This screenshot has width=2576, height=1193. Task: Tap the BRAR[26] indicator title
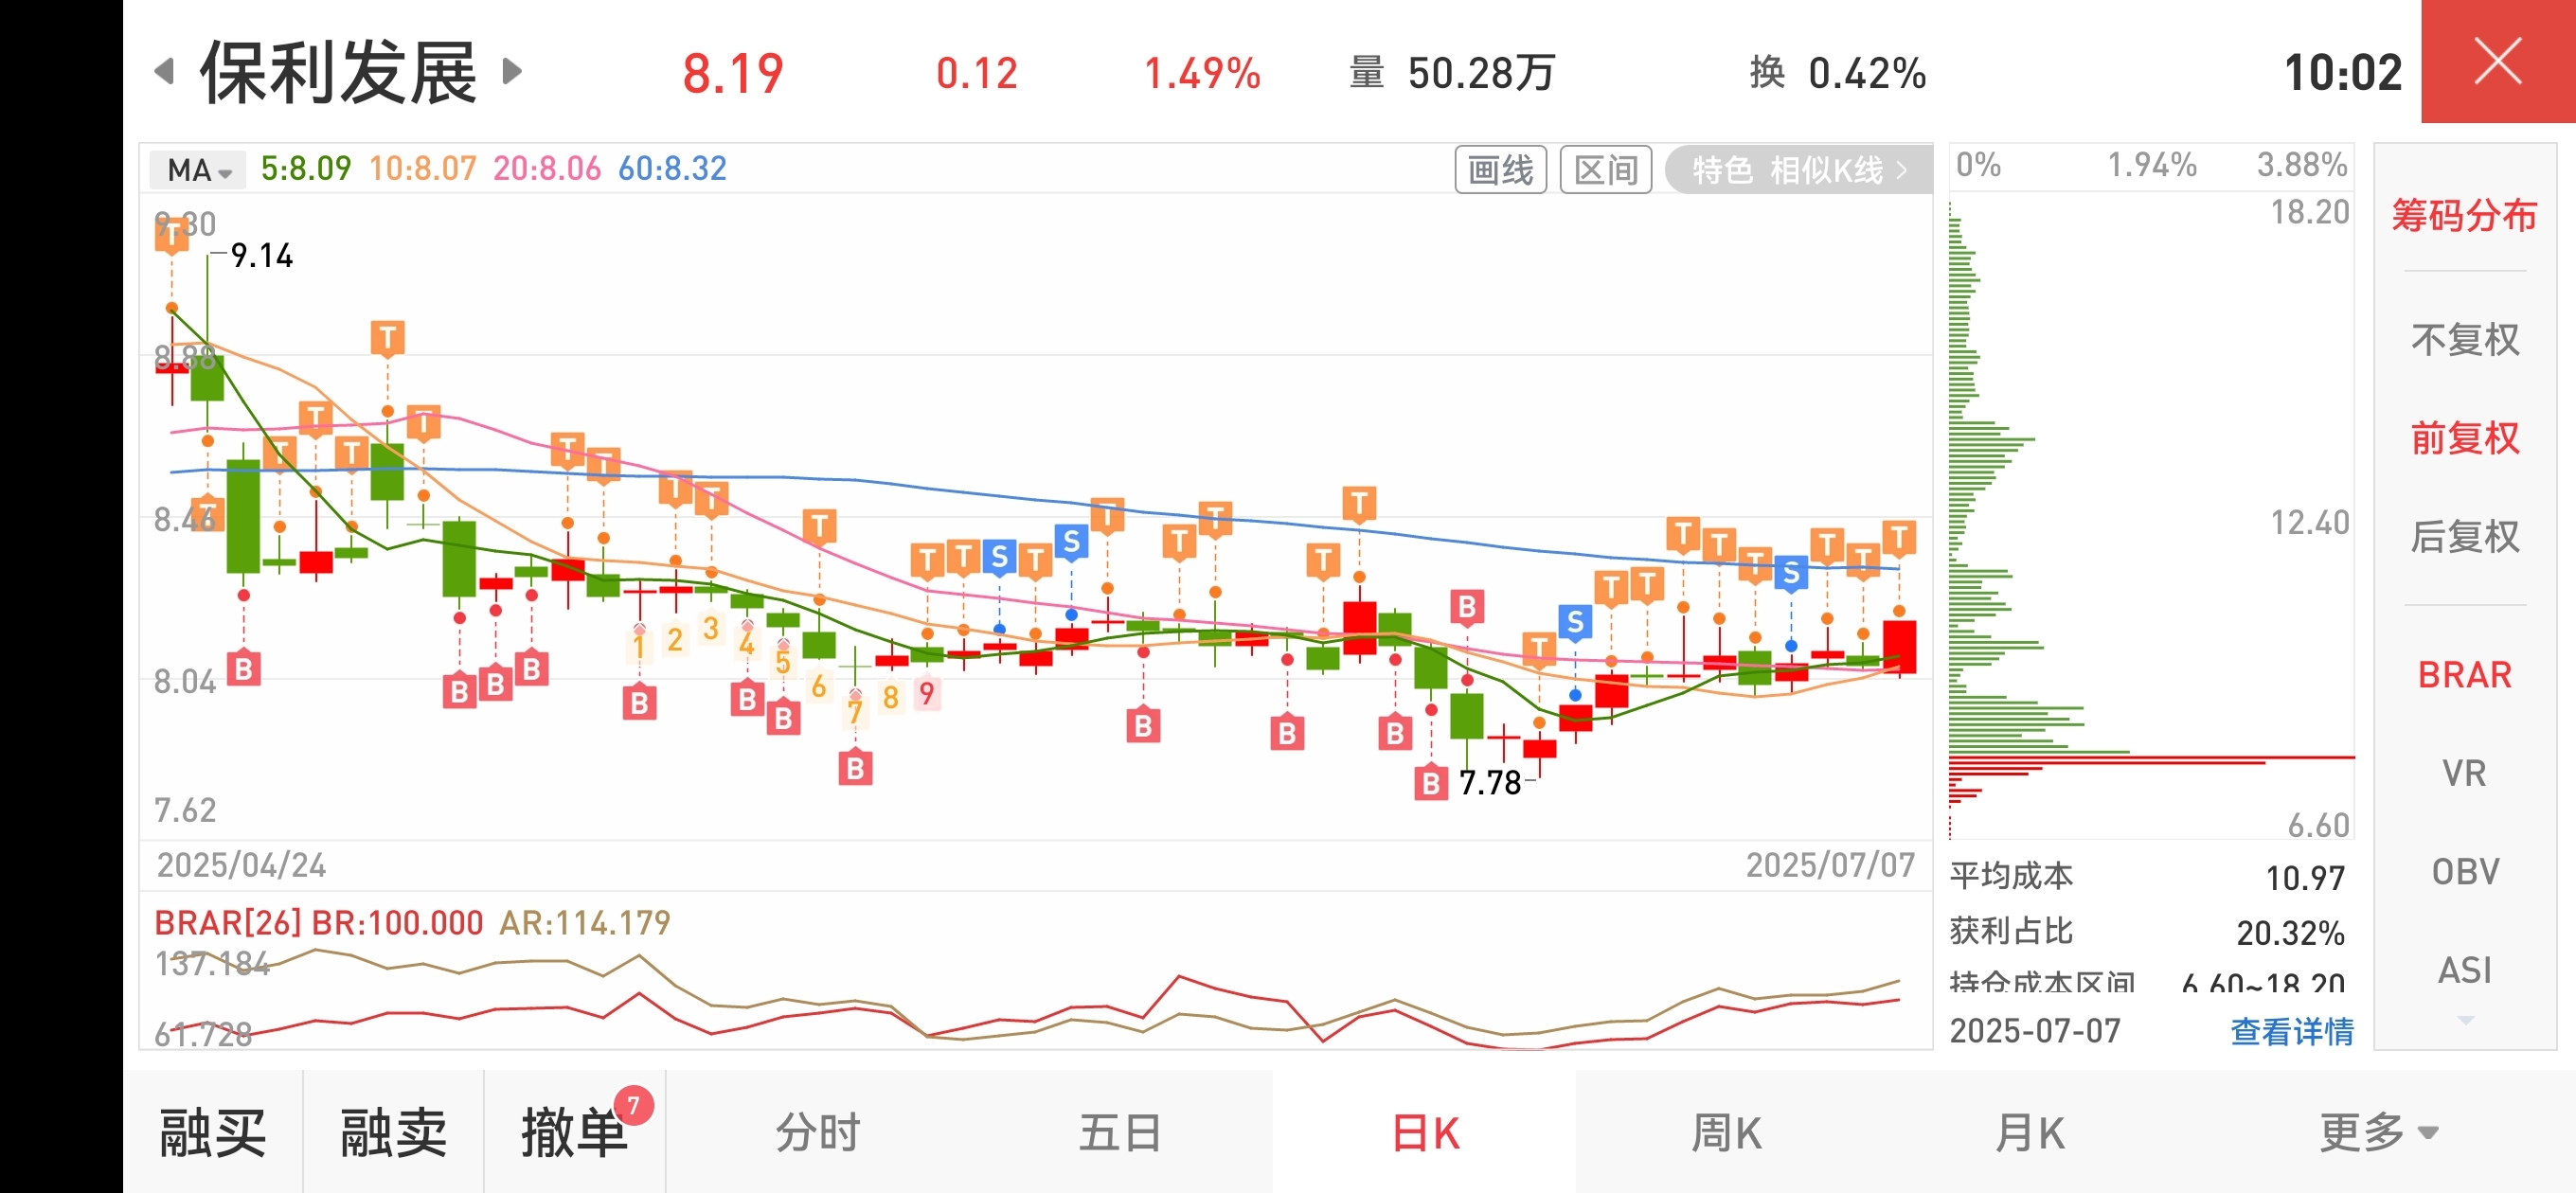(x=227, y=922)
